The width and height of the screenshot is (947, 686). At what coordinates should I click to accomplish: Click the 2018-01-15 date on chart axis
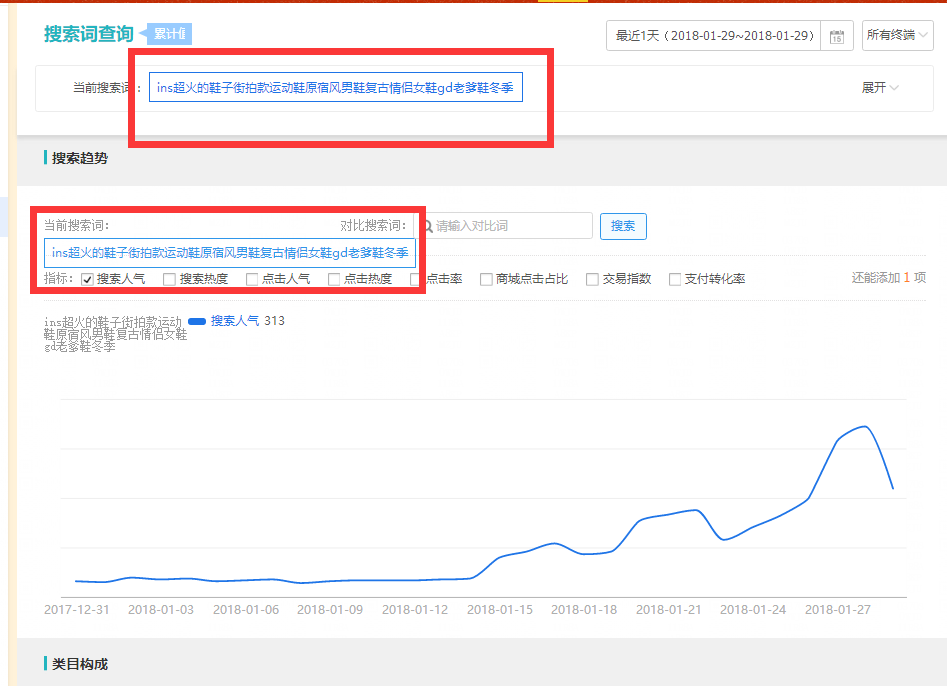499,609
